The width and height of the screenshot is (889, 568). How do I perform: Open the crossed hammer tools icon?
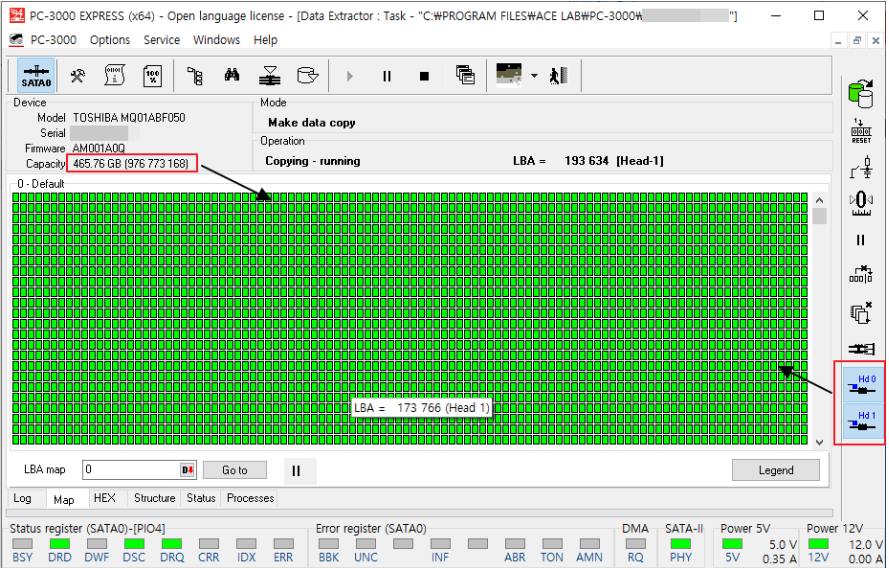78,75
